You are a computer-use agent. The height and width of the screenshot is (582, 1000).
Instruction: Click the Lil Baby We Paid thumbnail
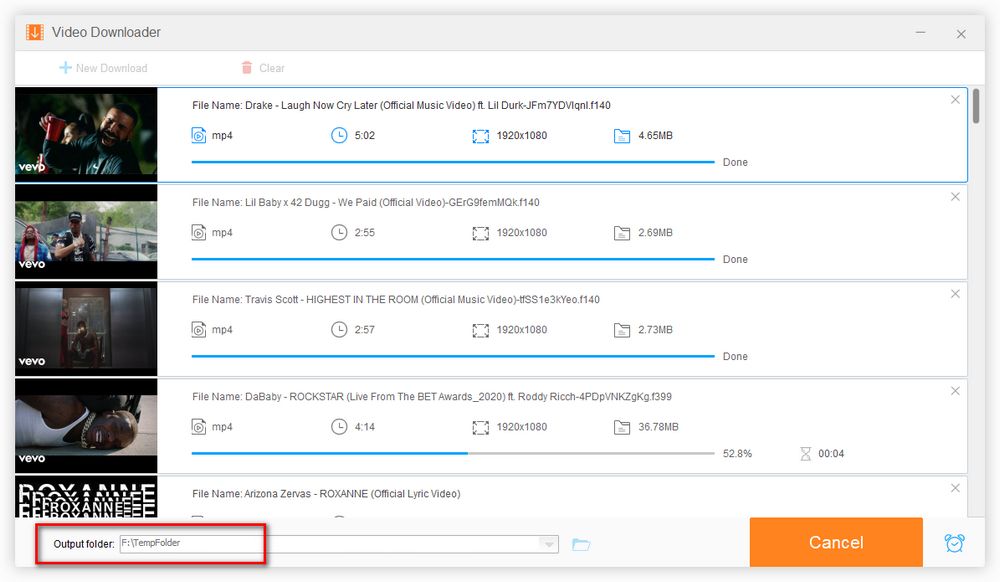[86, 232]
